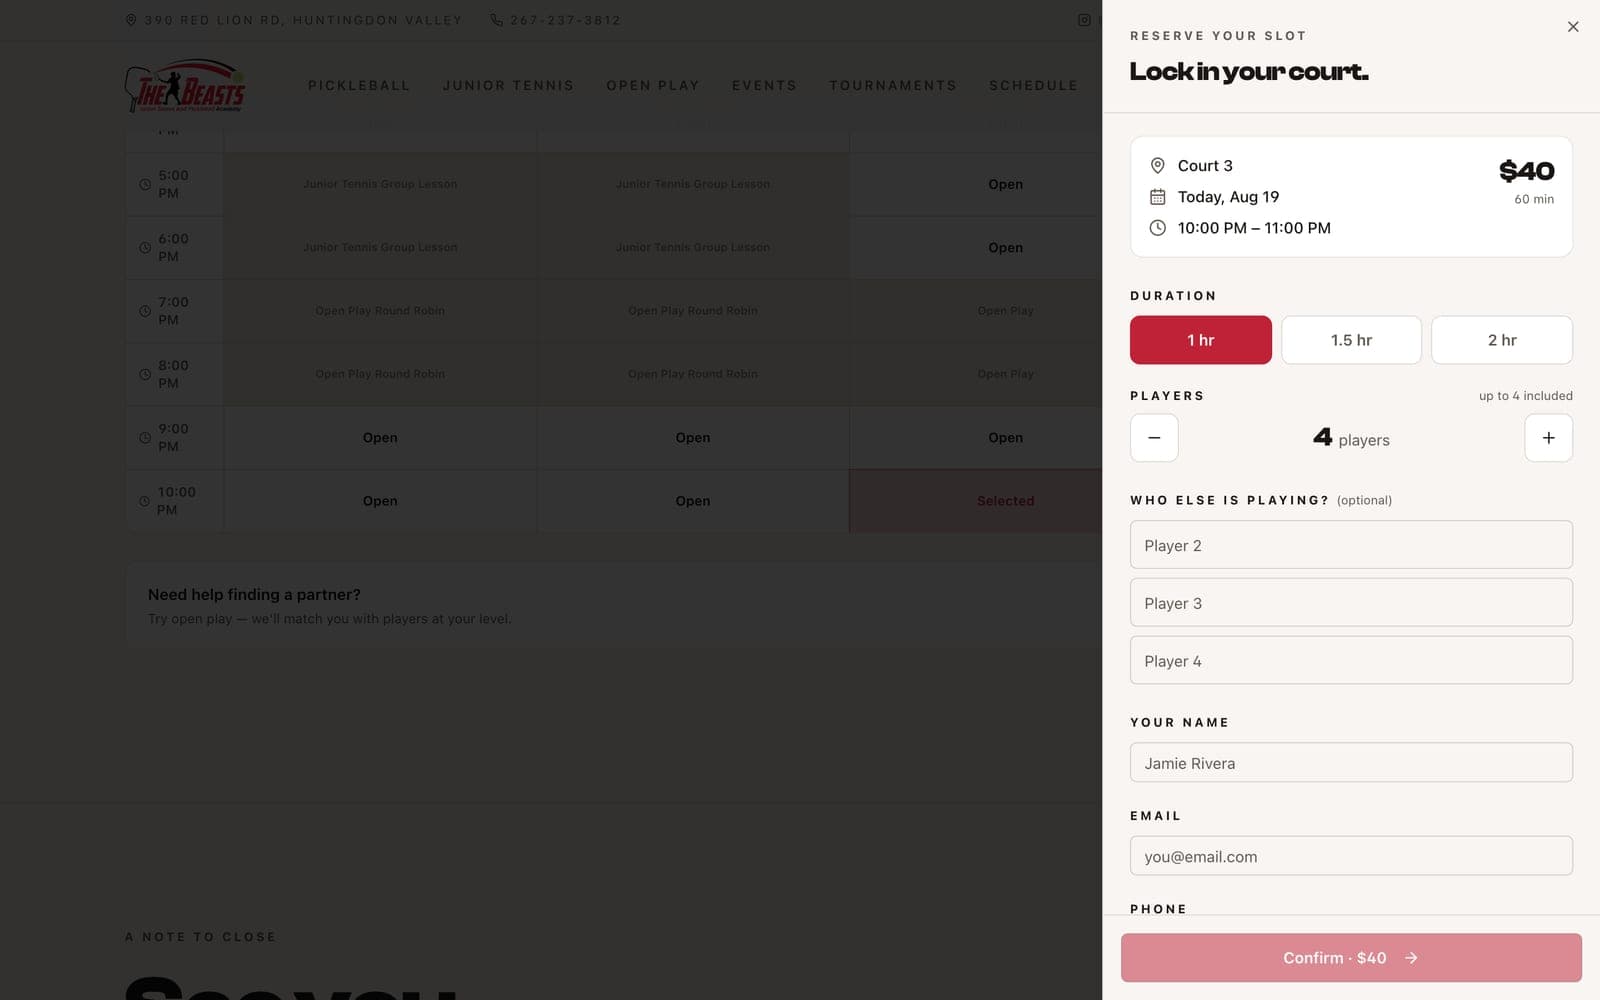Select the 1.5 hr duration option
The width and height of the screenshot is (1600, 1000).
1351,340
